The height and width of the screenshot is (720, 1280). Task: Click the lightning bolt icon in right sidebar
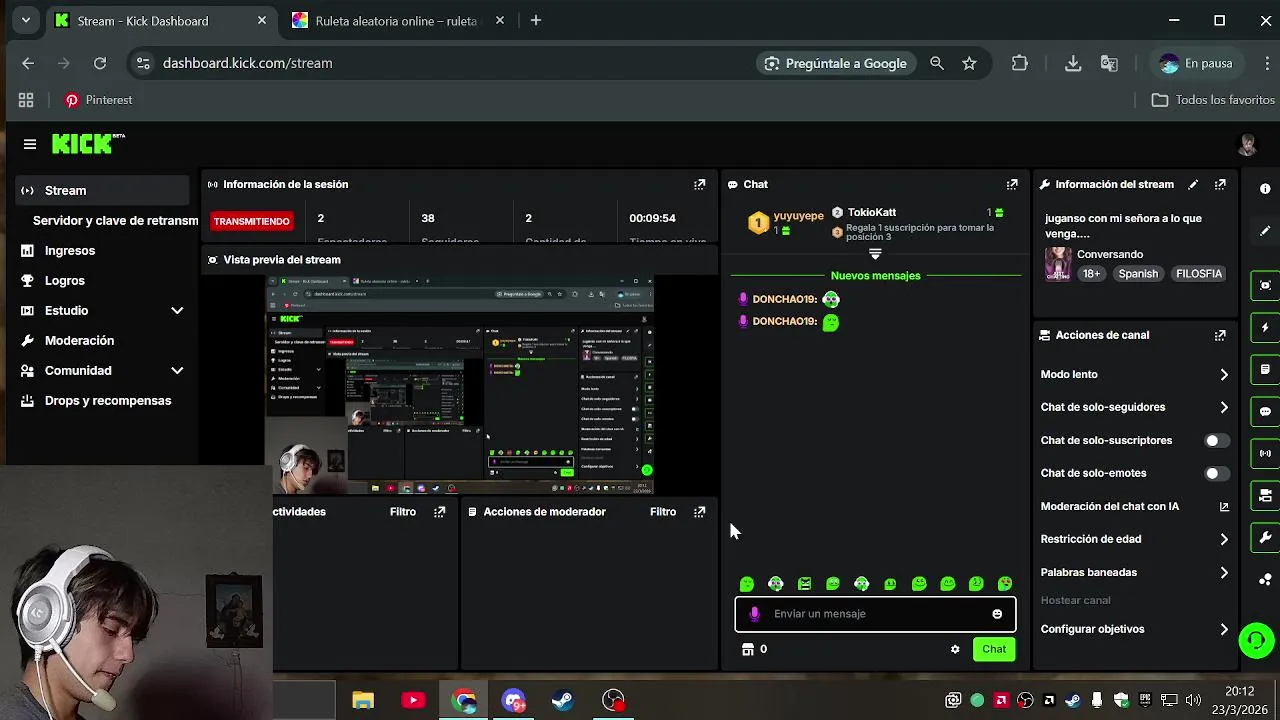(1265, 327)
